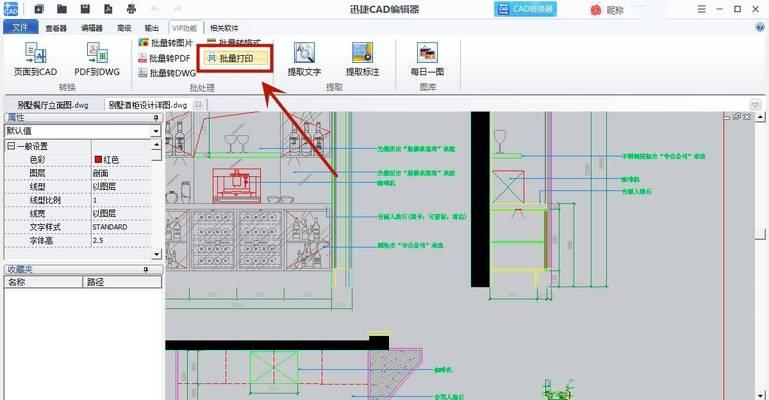Screen dimensions: 769x400
Task: Click the new file icon in the title bar
Action: pos(40,9)
